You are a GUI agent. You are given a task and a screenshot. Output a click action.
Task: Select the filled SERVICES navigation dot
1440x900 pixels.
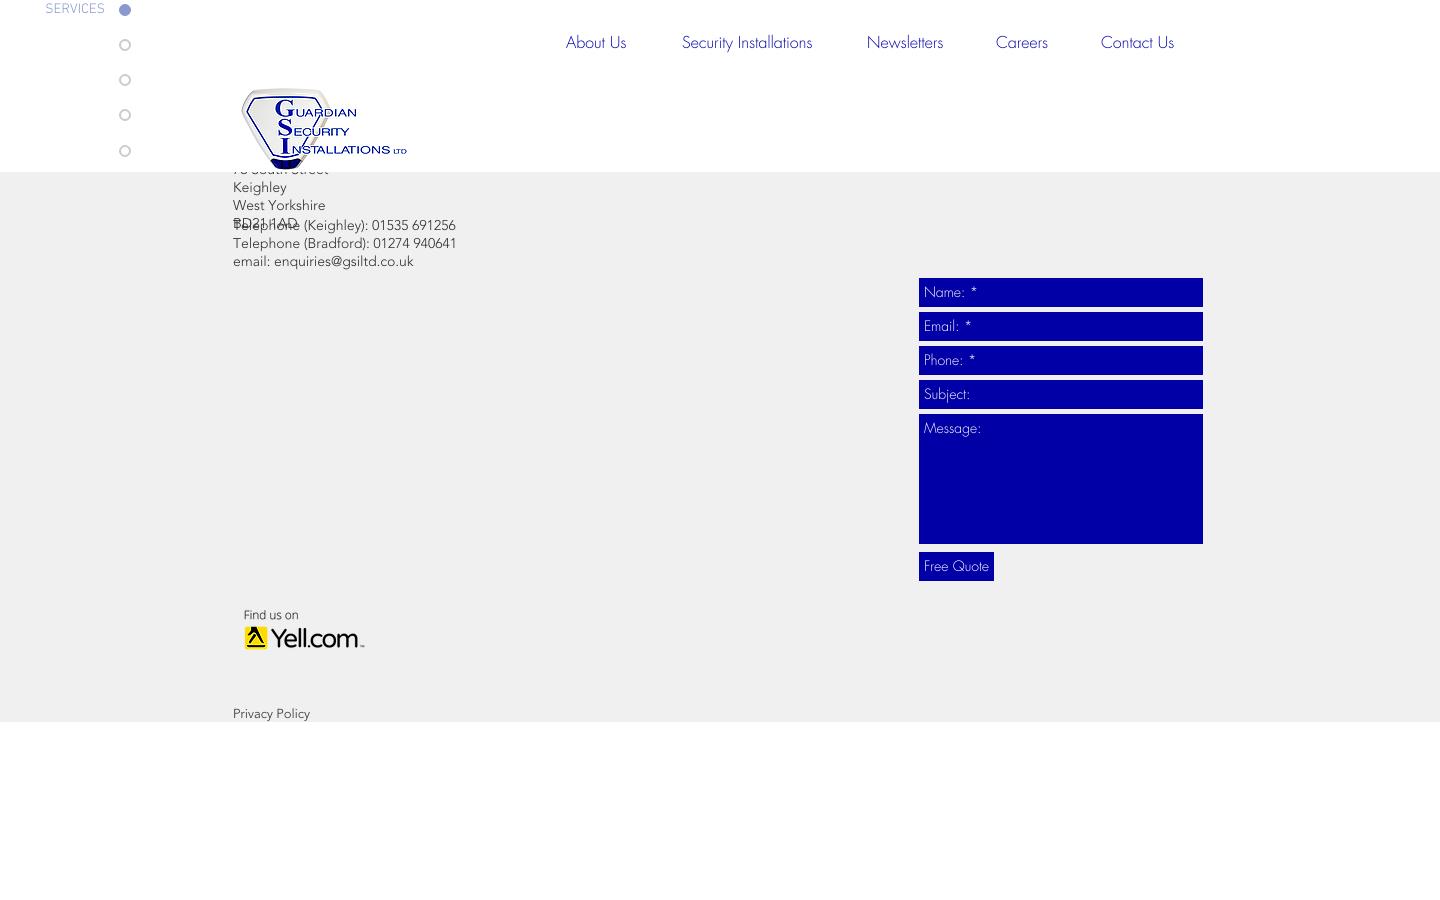pos(125,9)
